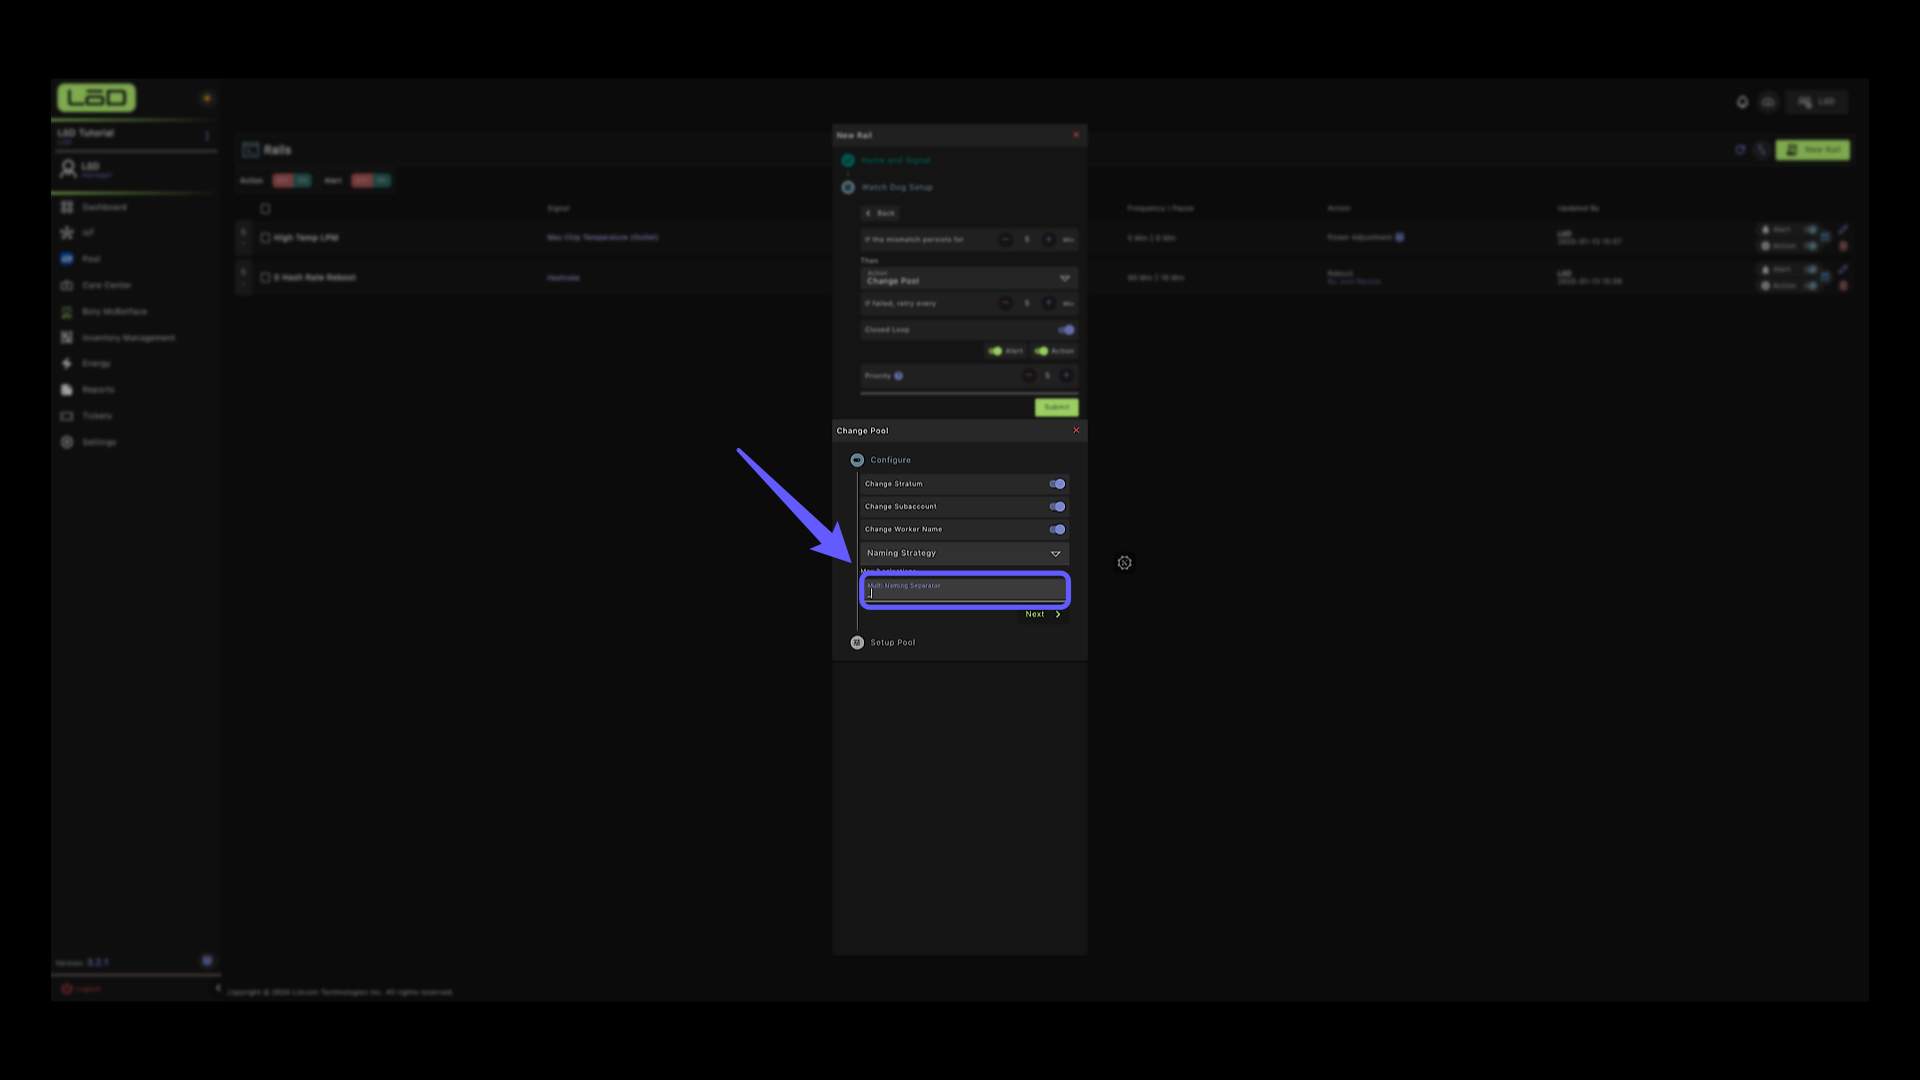Image resolution: width=1920 pixels, height=1080 pixels.
Task: Check the 0 Hash Rate Reboot checkbox
Action: 265,278
